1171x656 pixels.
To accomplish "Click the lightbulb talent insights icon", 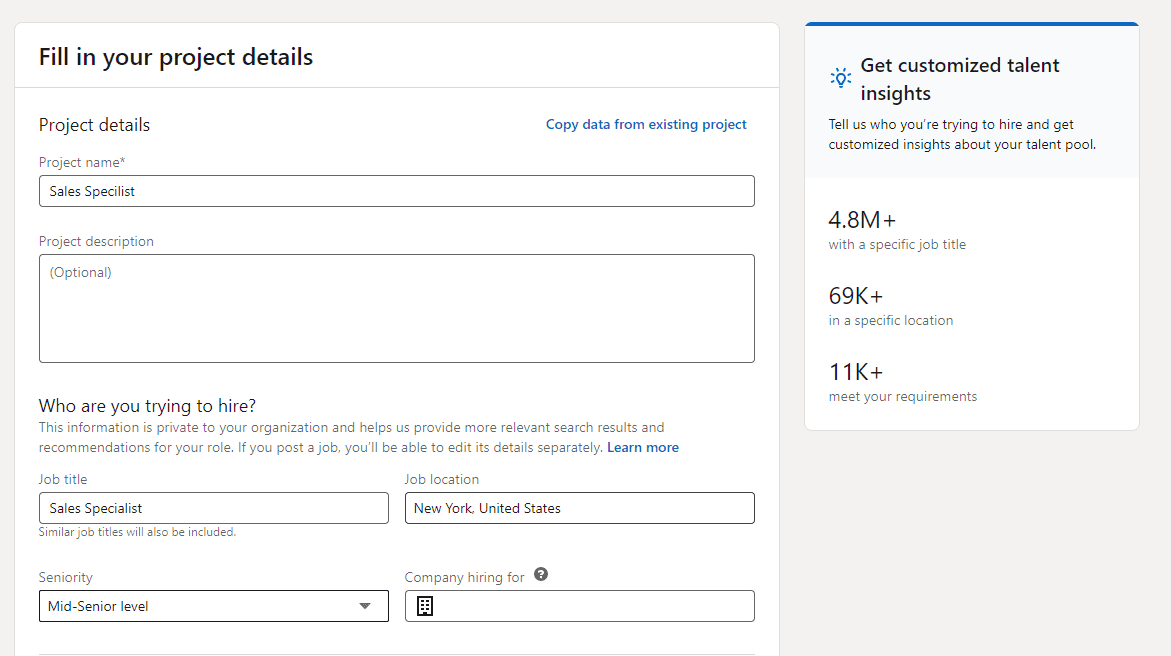I will 841,78.
